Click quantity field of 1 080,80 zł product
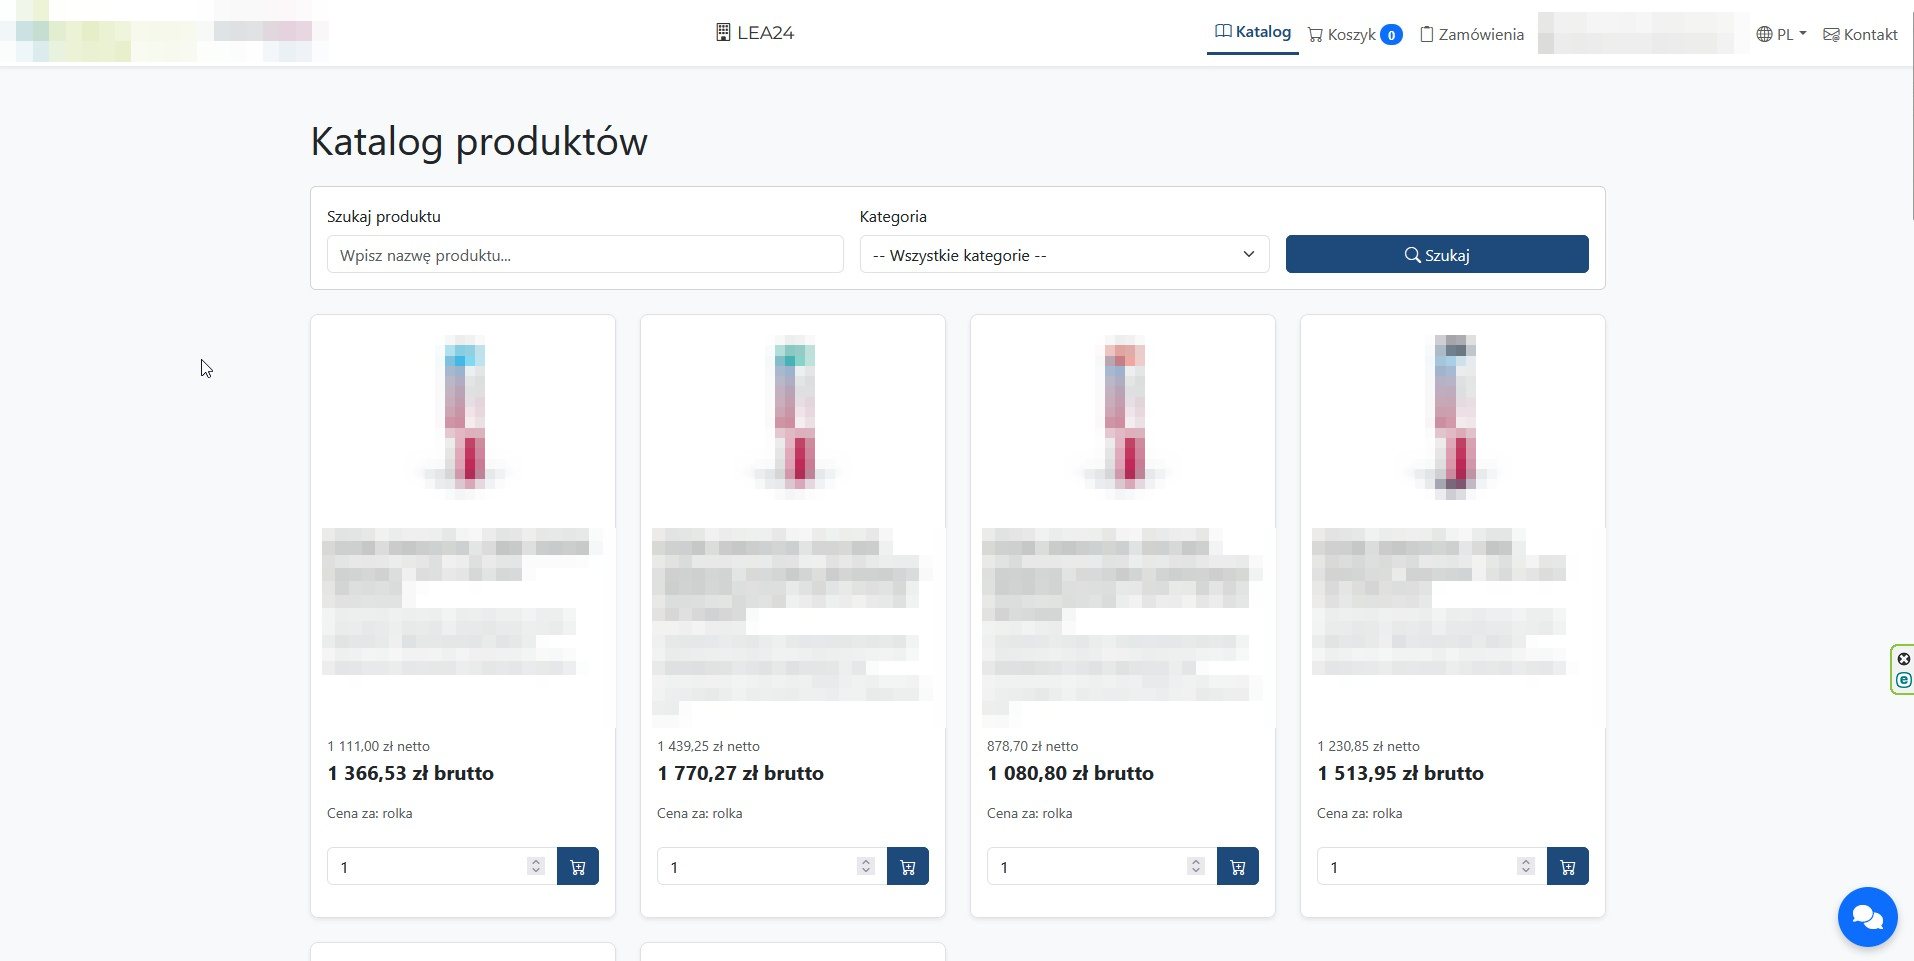This screenshot has width=1914, height=961. (1102, 866)
